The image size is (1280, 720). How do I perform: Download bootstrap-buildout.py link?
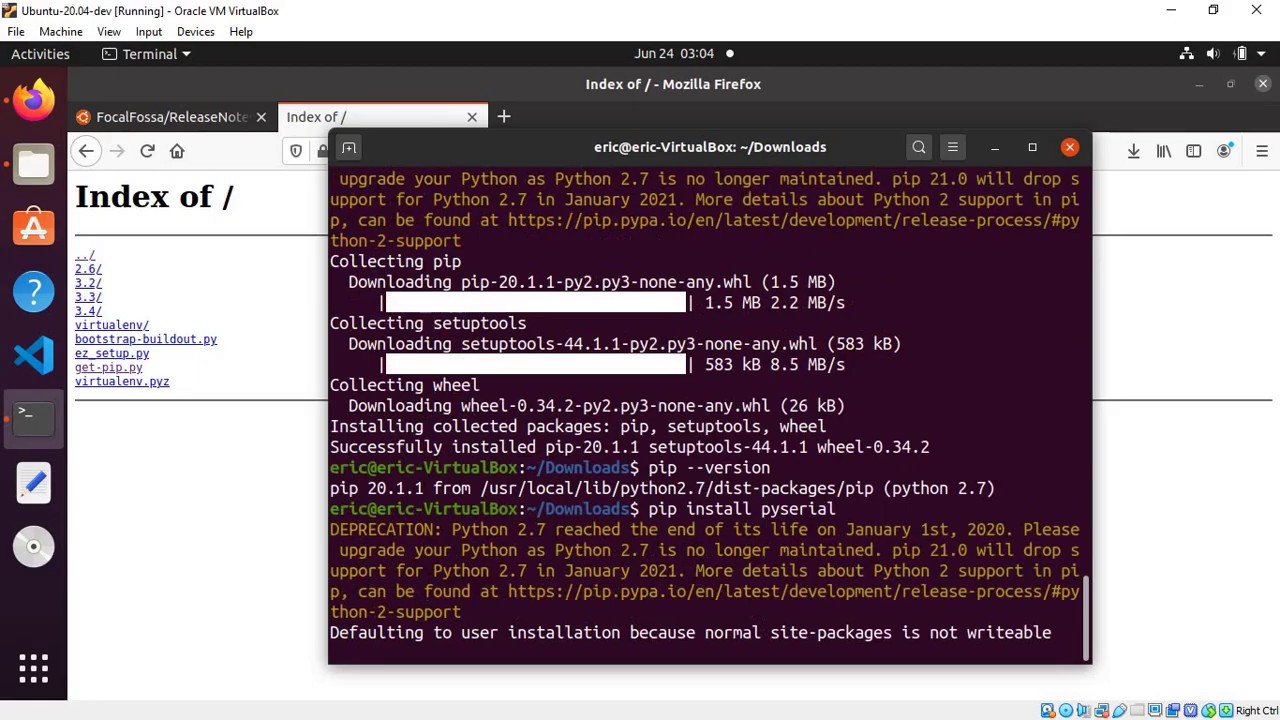pos(146,339)
